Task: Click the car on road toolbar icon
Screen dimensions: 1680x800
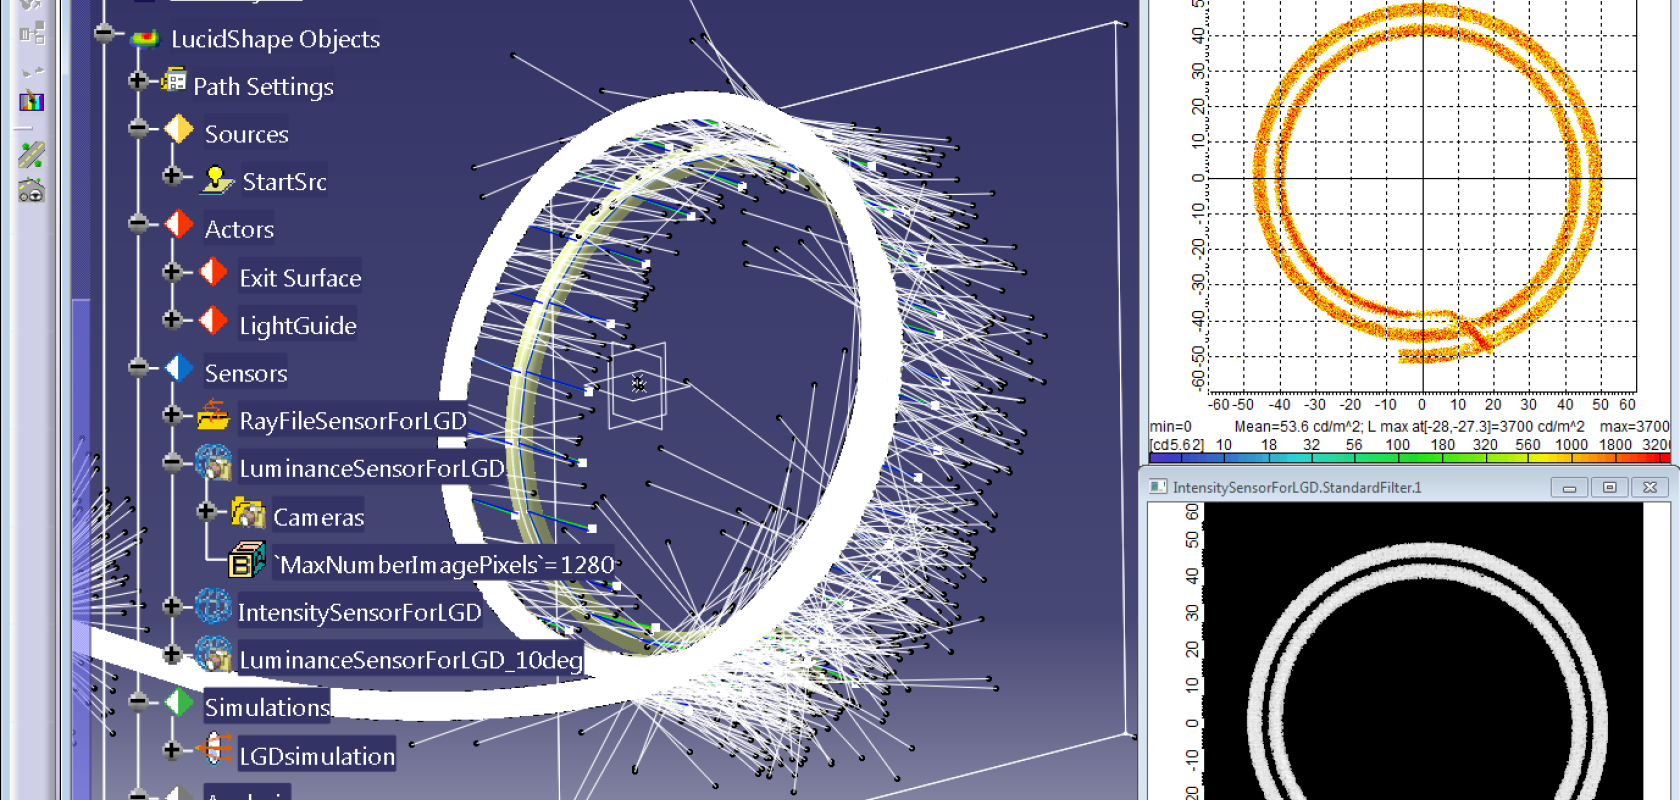Action: 31,190
